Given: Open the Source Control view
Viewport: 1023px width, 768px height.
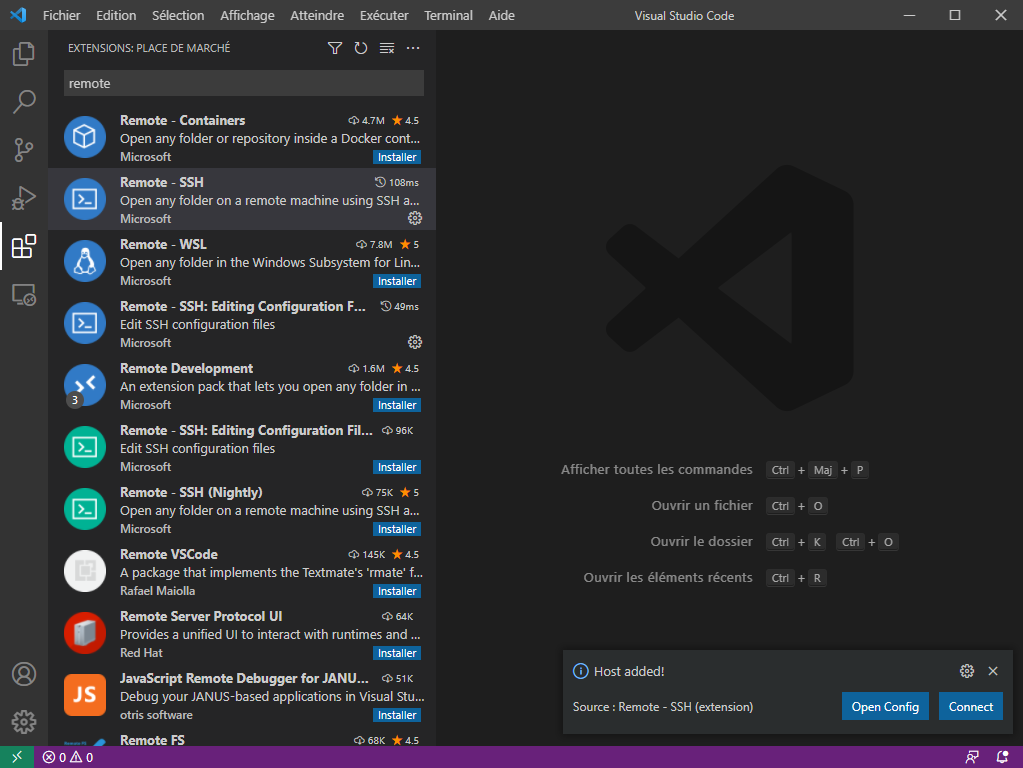Looking at the screenshot, I should point(24,150).
